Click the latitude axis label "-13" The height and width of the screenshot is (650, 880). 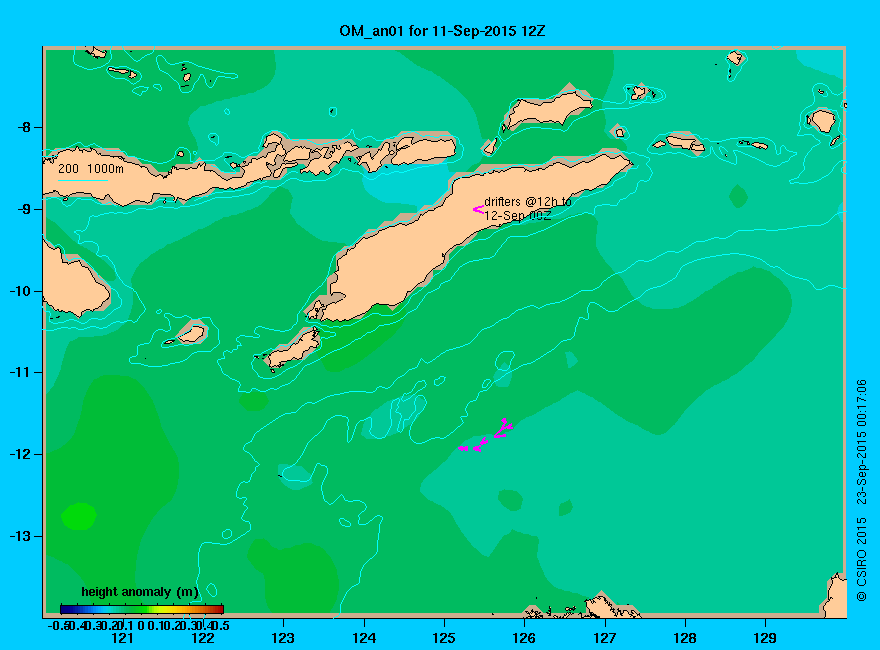point(21,536)
